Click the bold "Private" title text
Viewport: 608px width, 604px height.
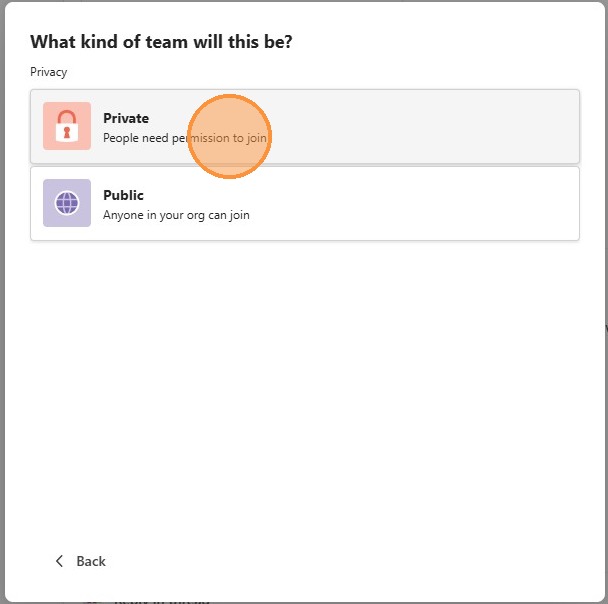(x=126, y=118)
